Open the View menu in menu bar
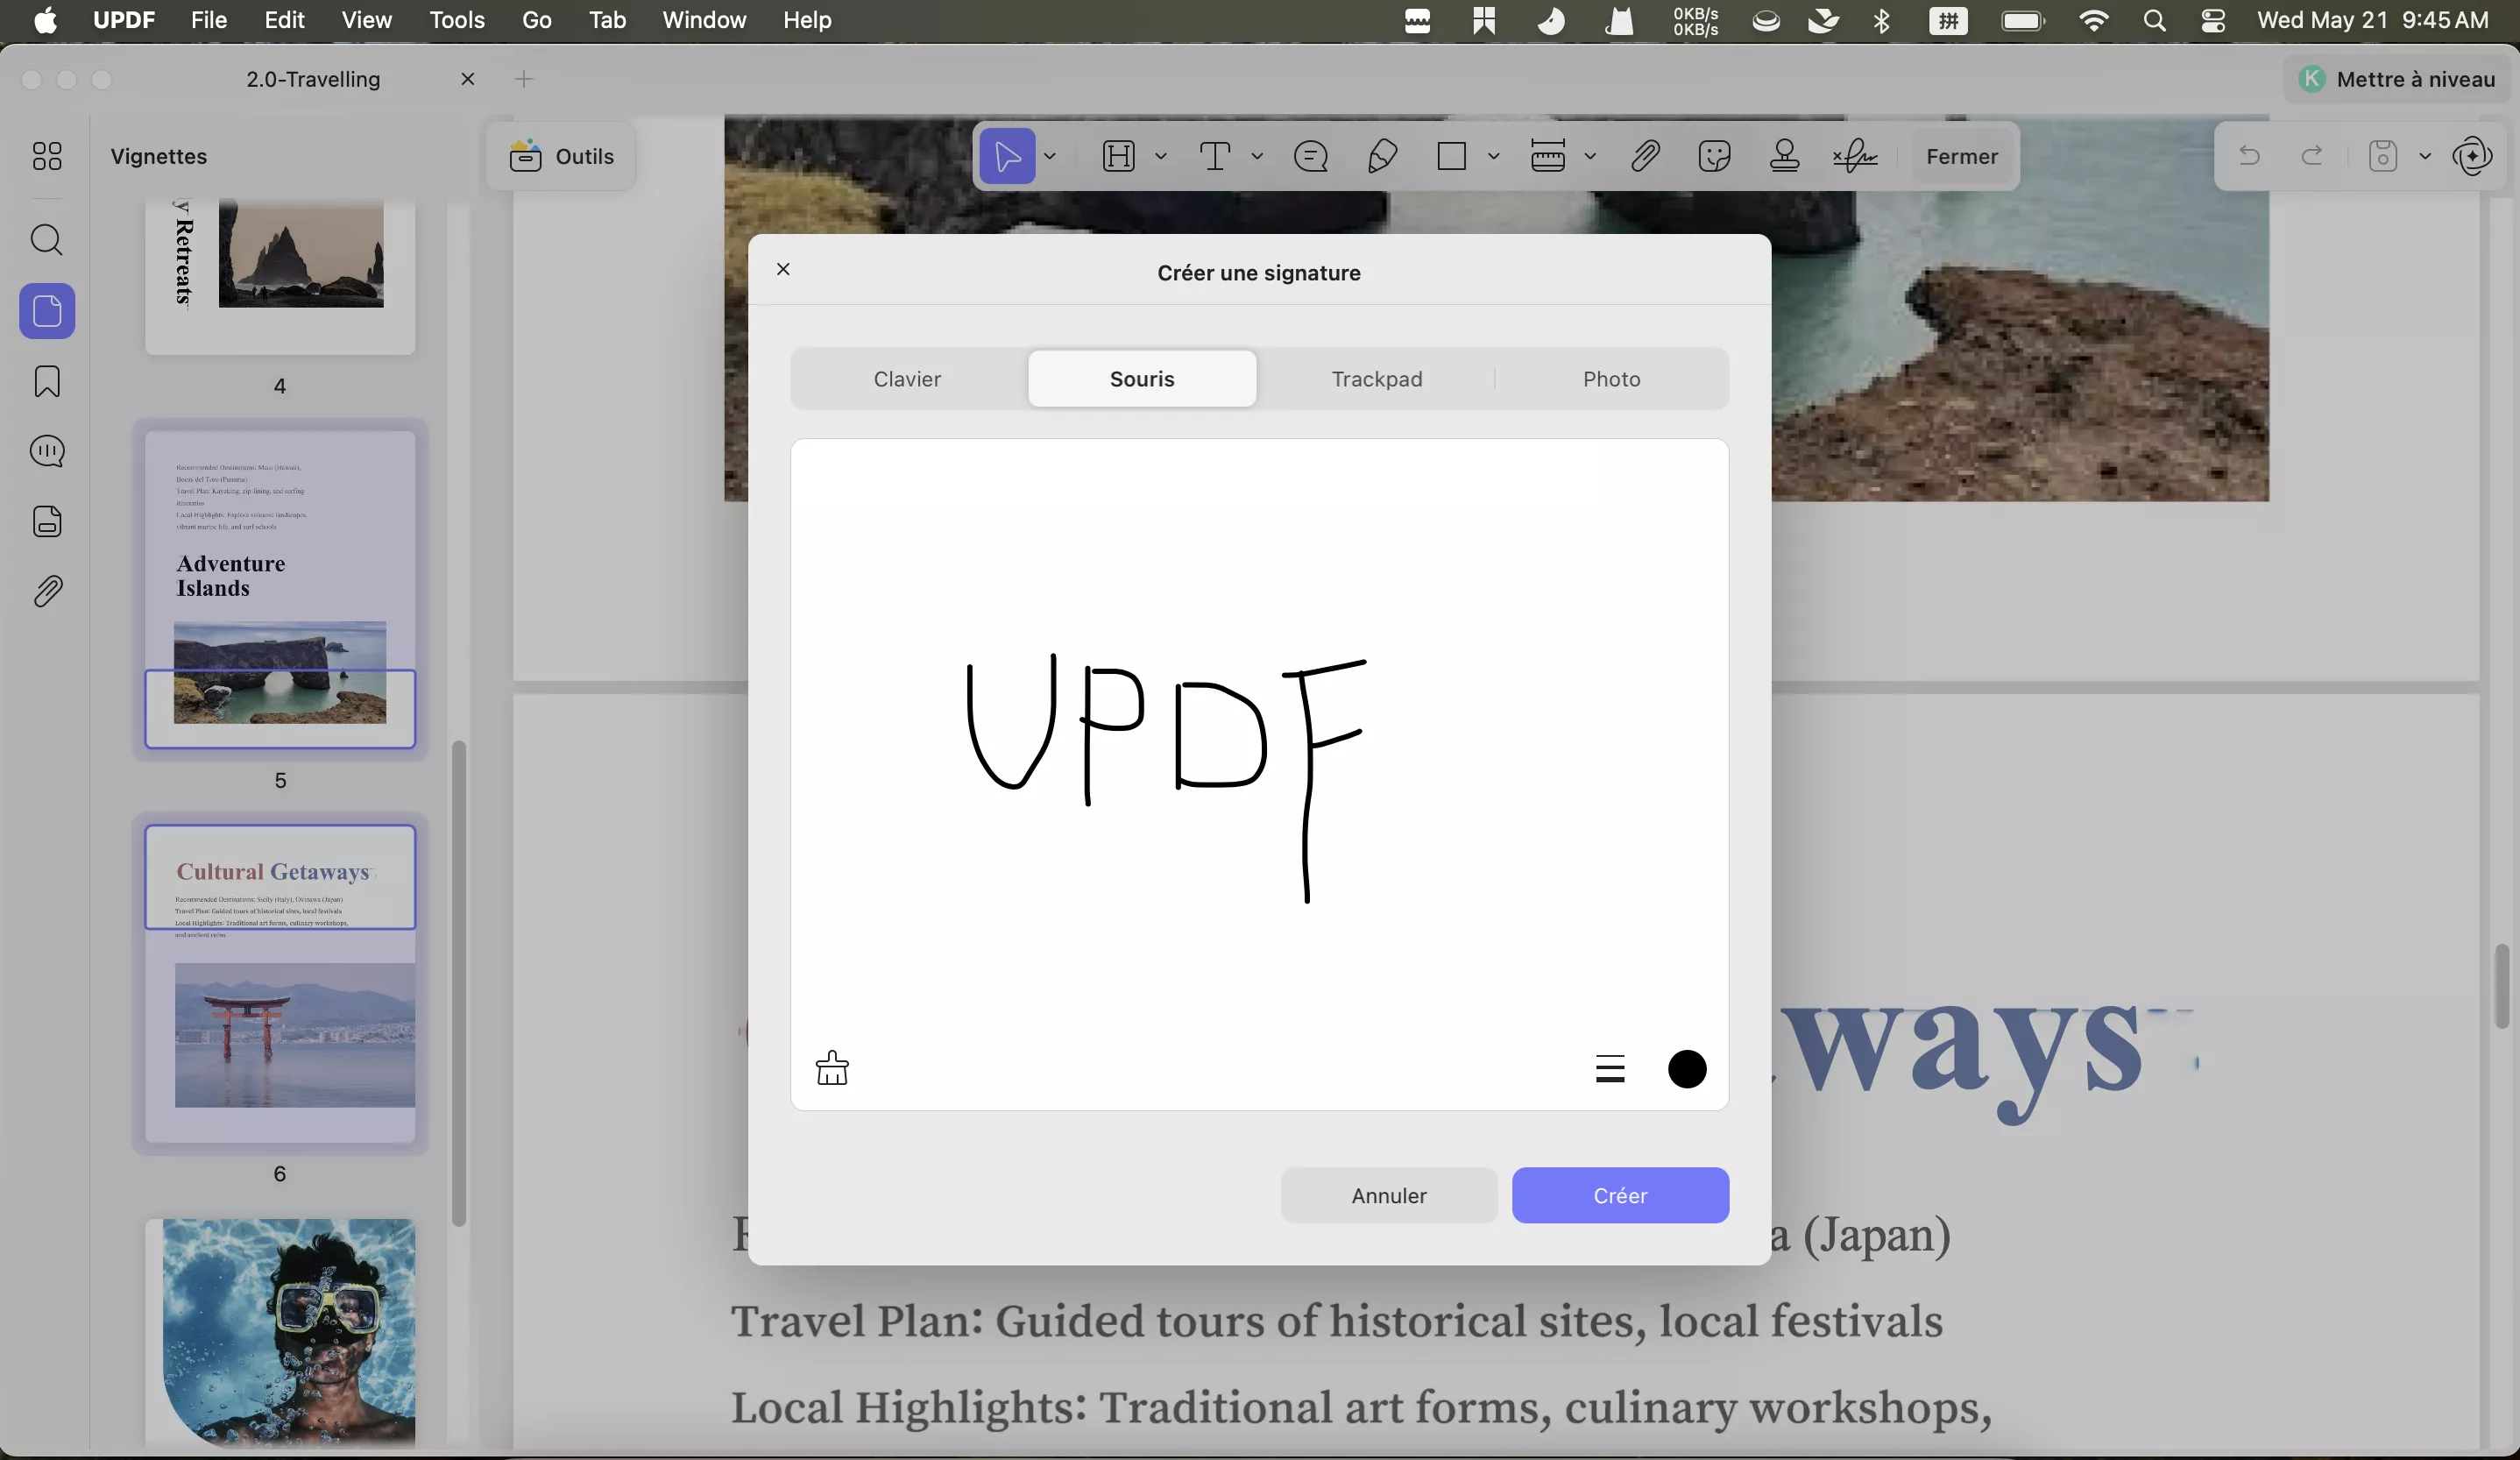This screenshot has height=1460, width=2520. (x=367, y=20)
